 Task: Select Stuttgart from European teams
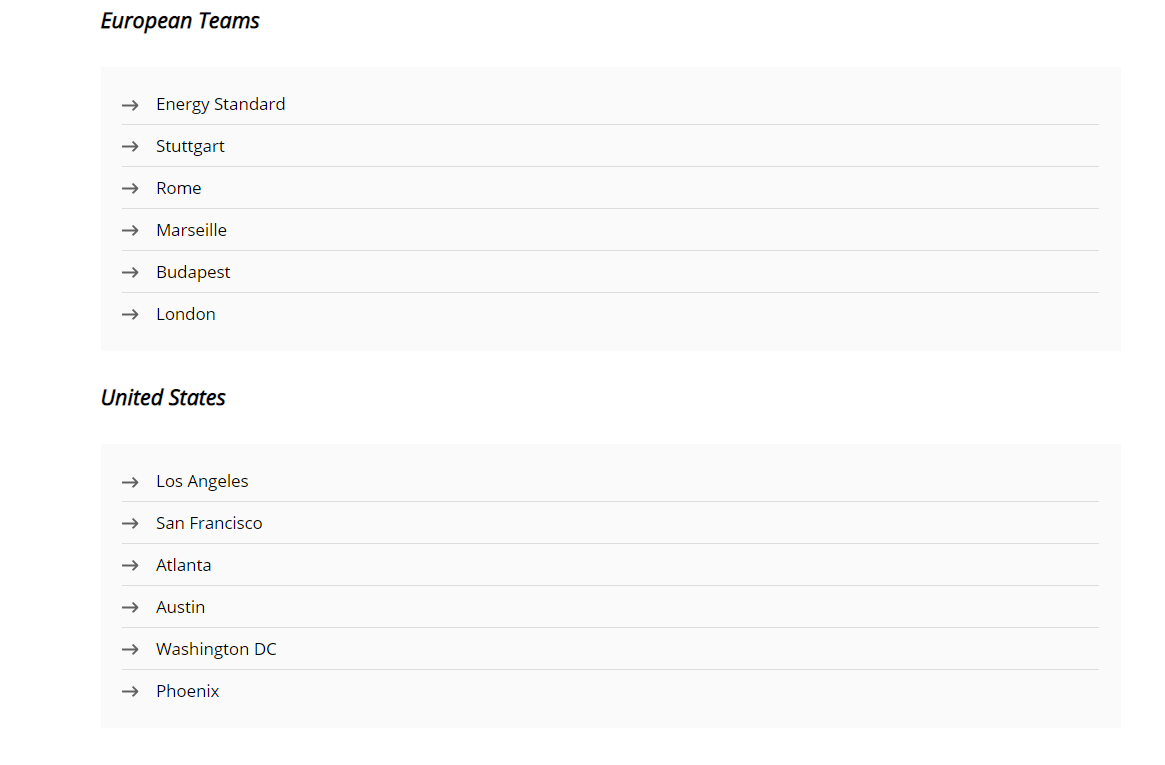tap(190, 146)
